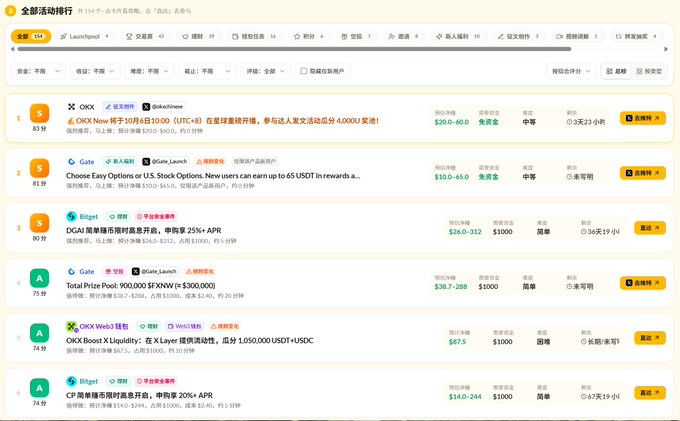Click the right scroll arrow under tabs
The image size is (680, 421).
pyautogui.click(x=666, y=49)
